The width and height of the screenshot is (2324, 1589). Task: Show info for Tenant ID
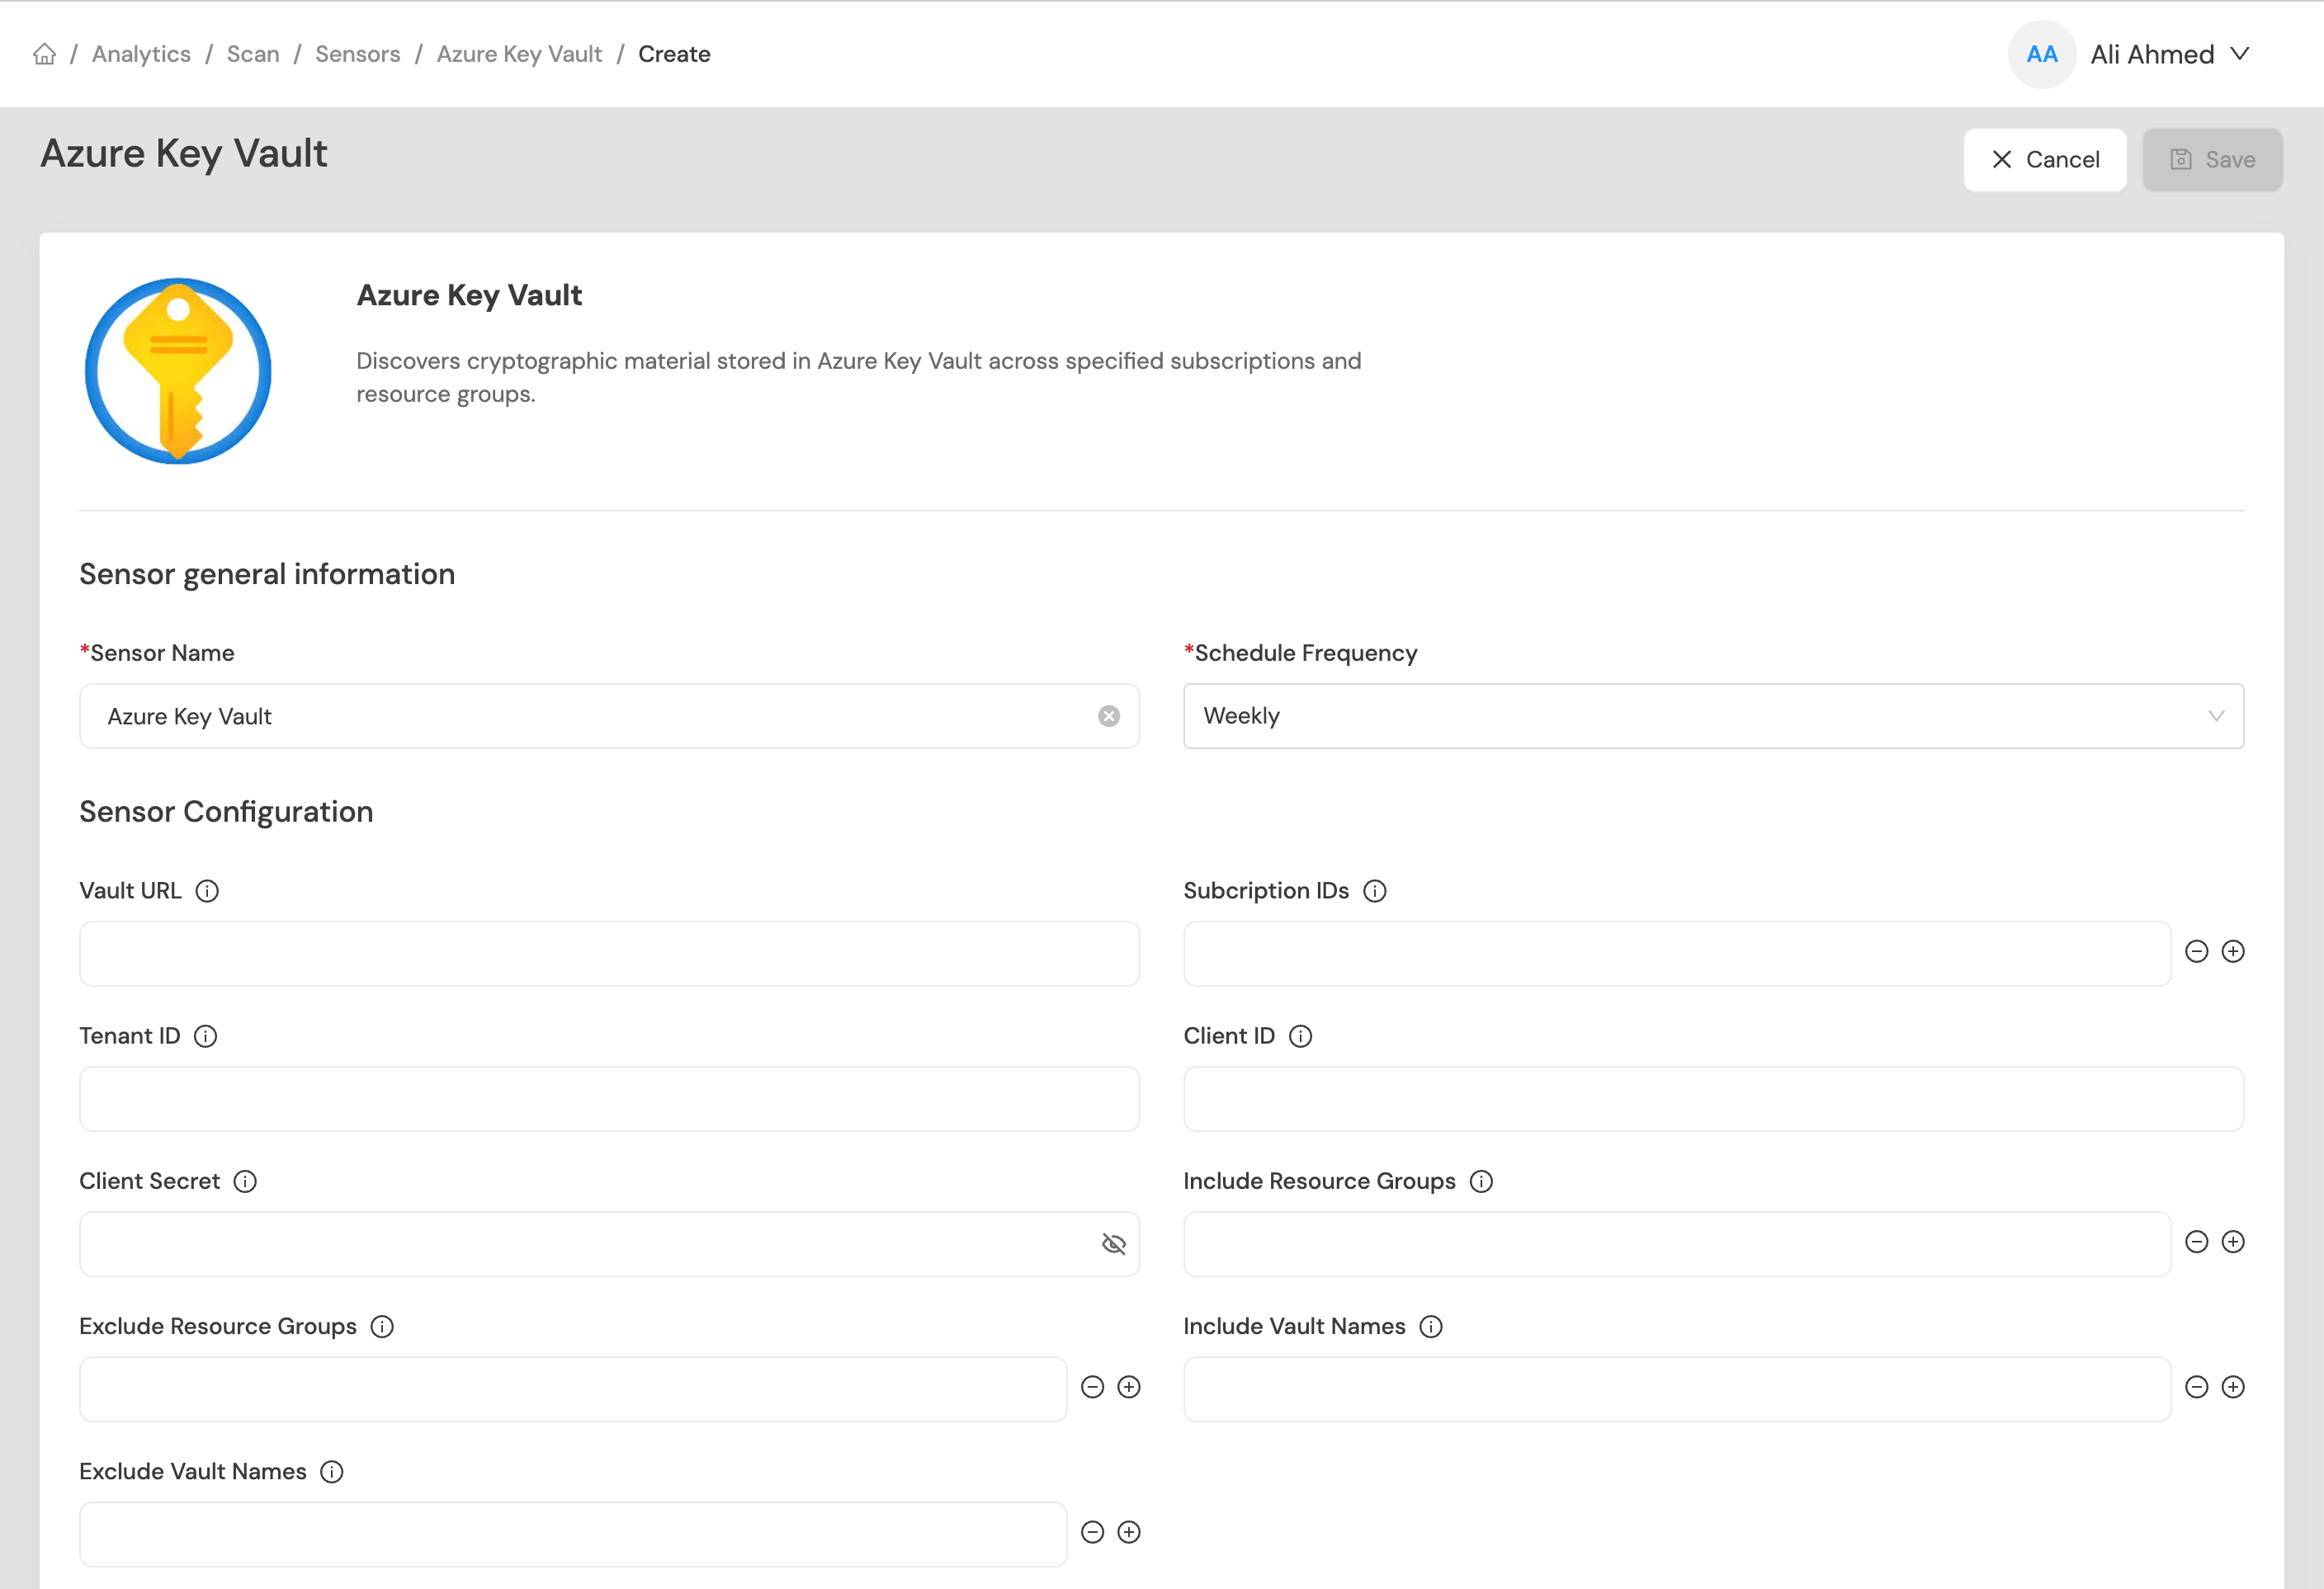[205, 1036]
